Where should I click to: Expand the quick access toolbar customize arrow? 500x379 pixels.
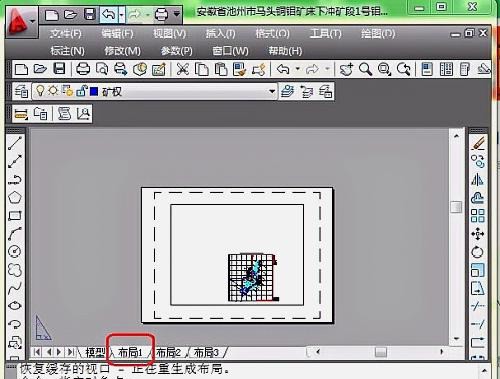177,14
